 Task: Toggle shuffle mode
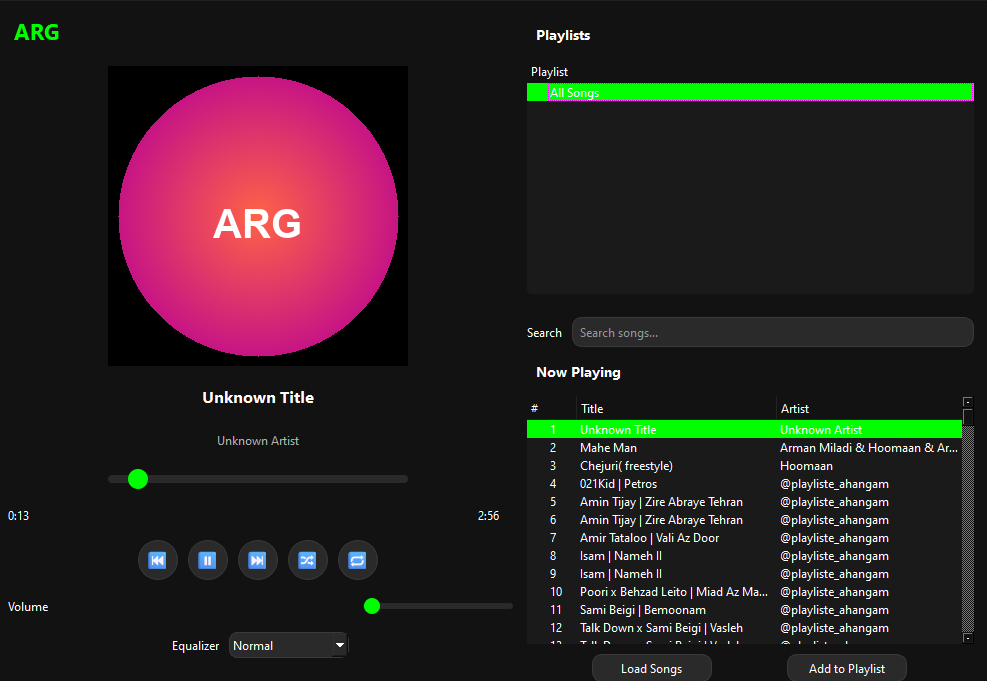(307, 560)
